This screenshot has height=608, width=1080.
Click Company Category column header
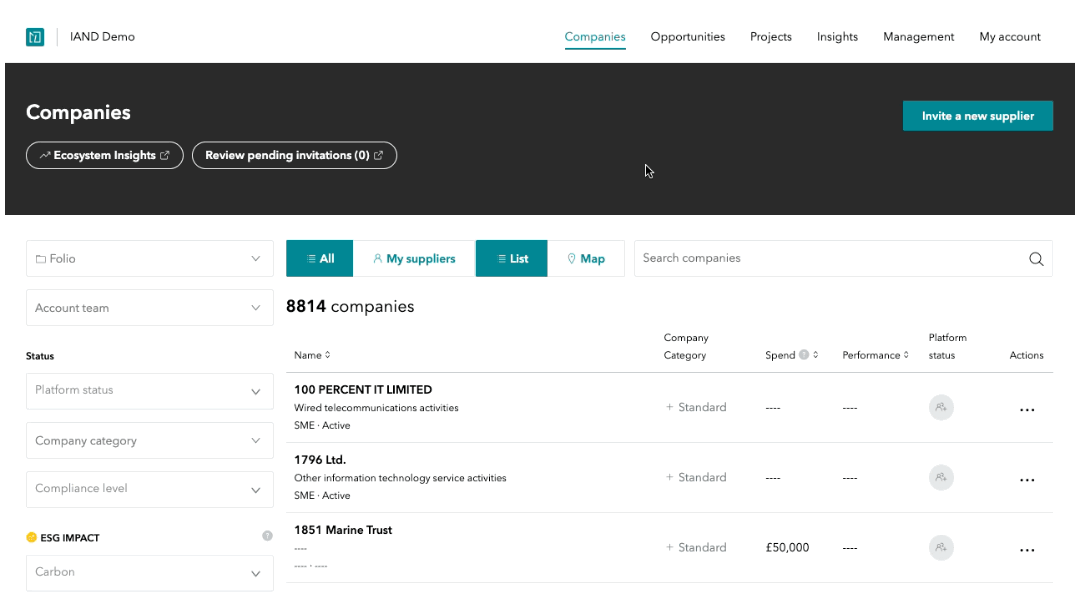click(686, 346)
